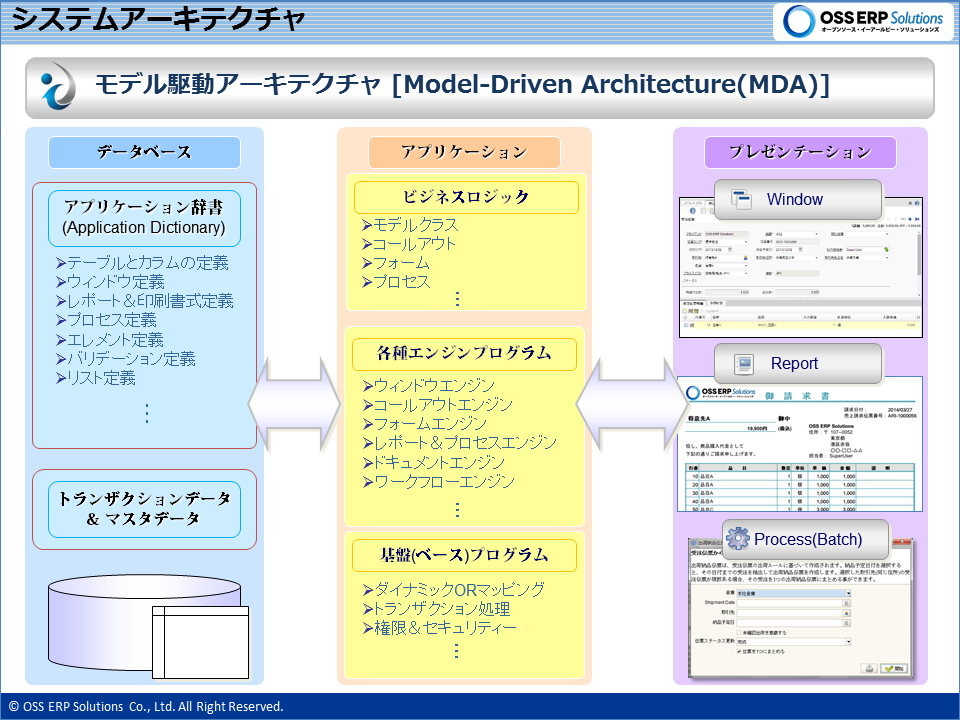Click the green icon beside the SuperUser field

886,251
